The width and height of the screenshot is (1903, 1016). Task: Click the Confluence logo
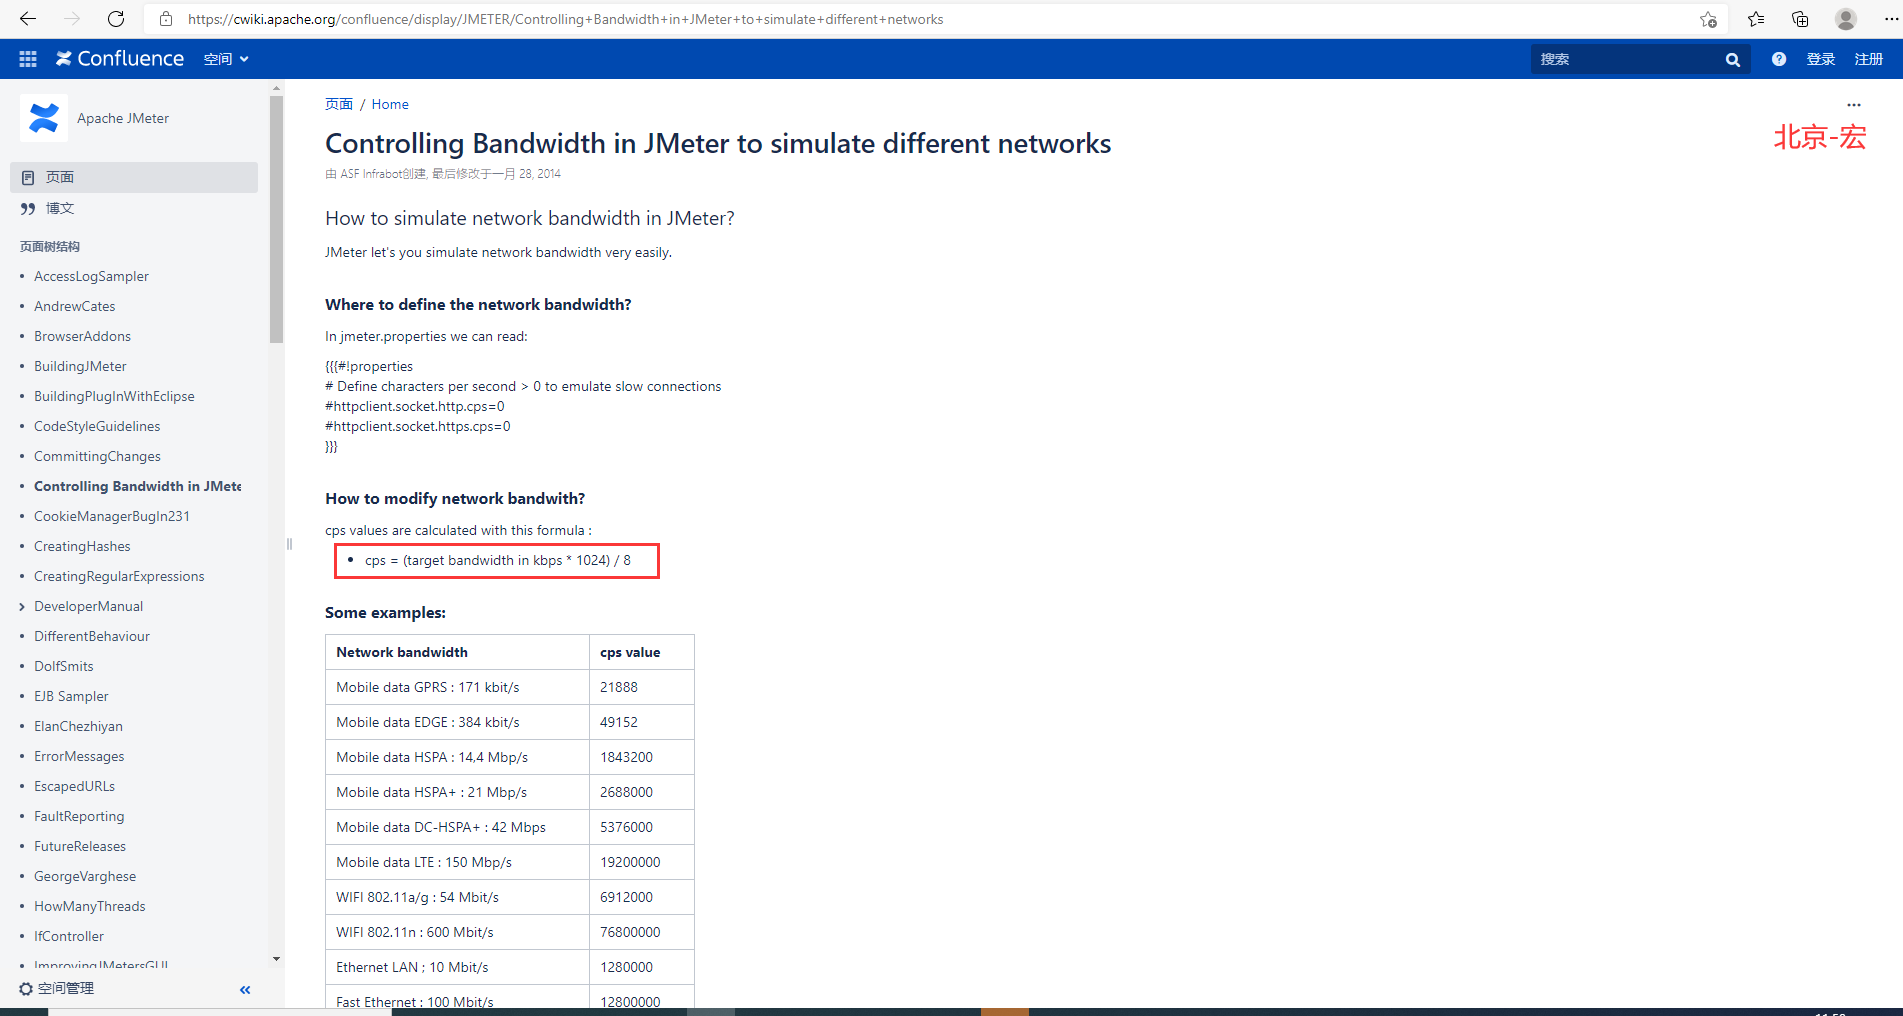point(120,59)
